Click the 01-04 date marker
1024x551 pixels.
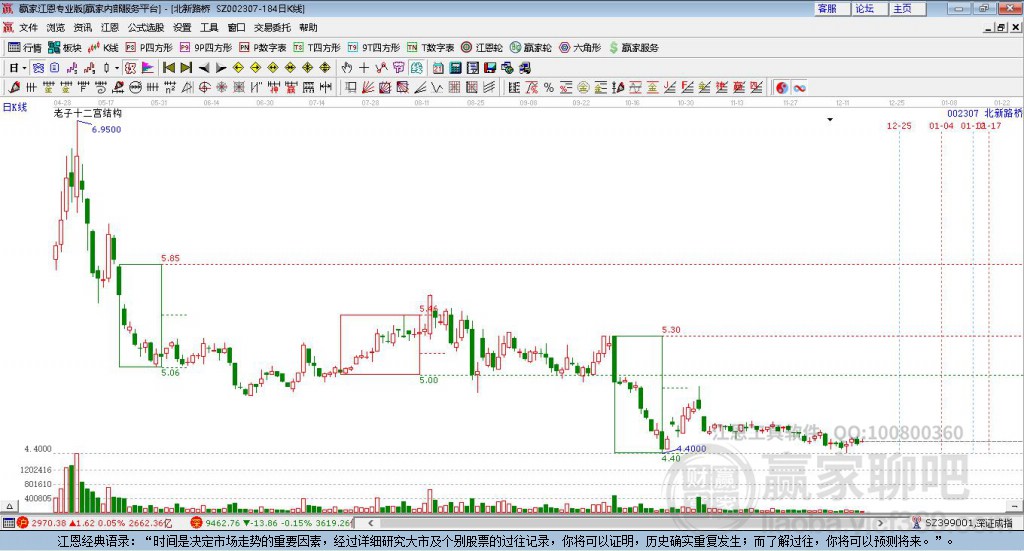click(x=941, y=125)
